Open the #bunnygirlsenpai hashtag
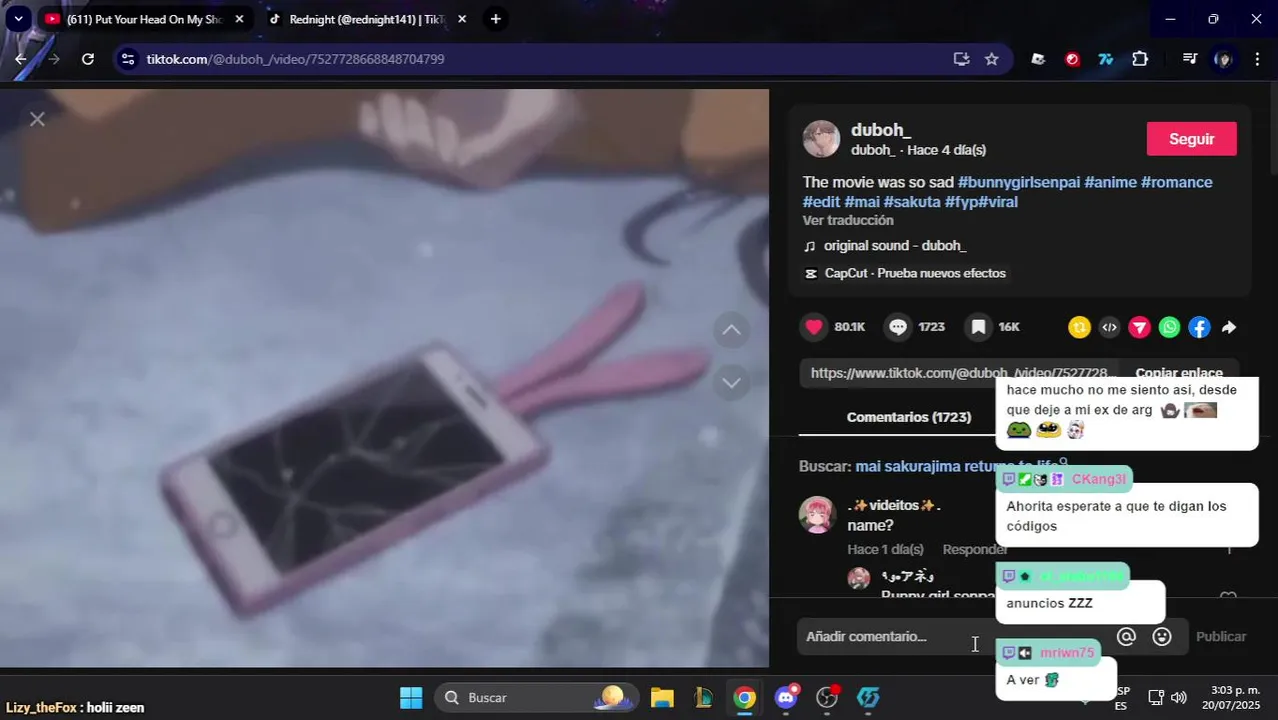This screenshot has width=1278, height=720. (1019, 182)
